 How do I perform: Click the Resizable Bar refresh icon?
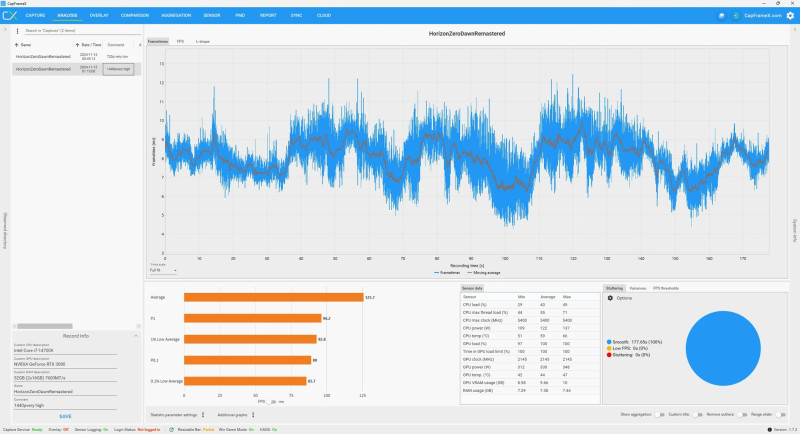(x=171, y=430)
